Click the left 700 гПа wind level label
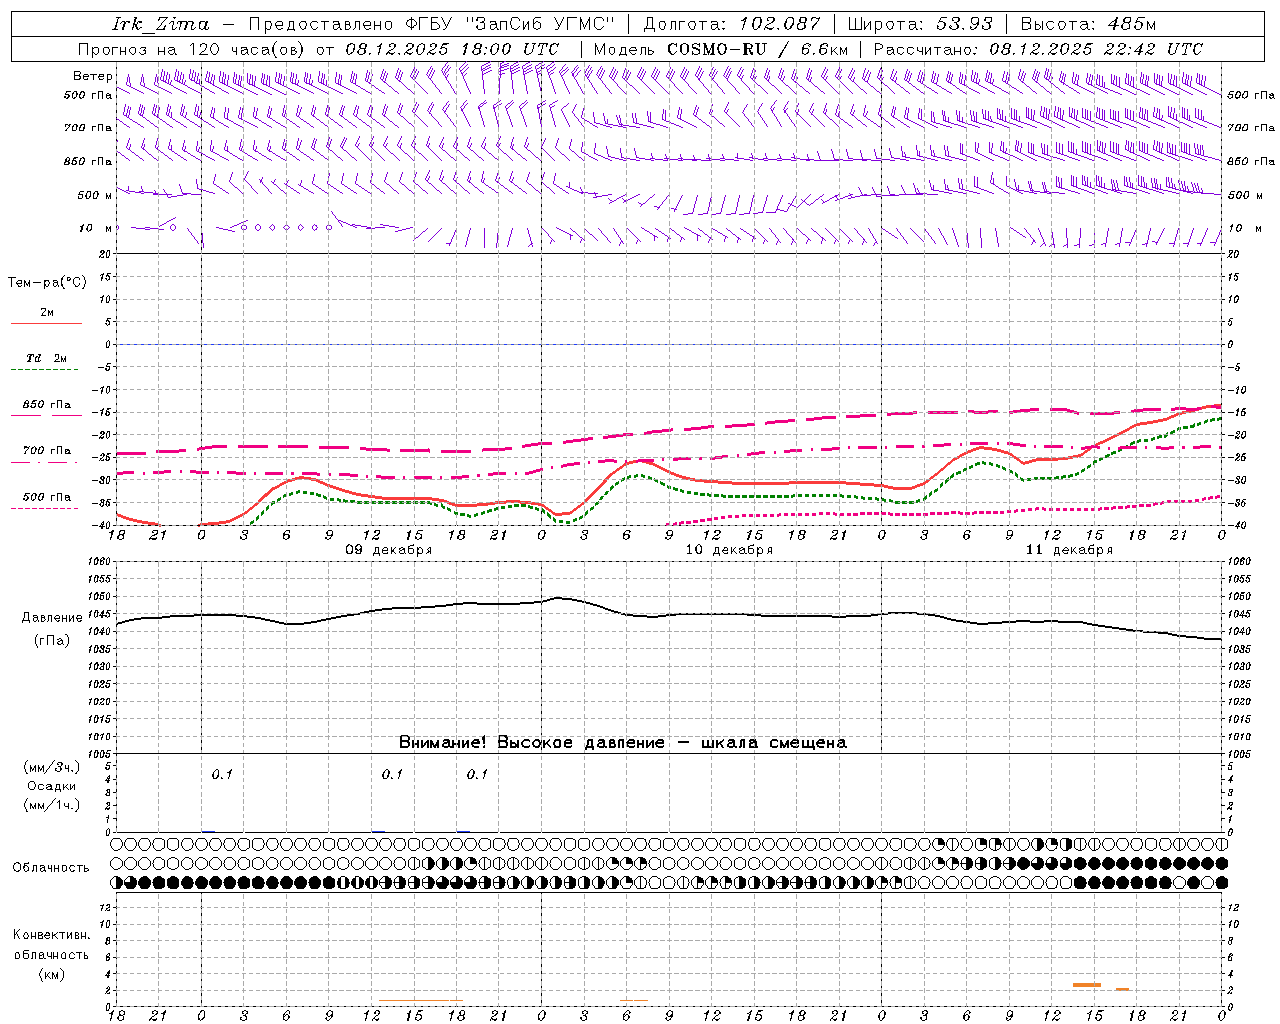This screenshot has width=1280, height=1024. 88,128
